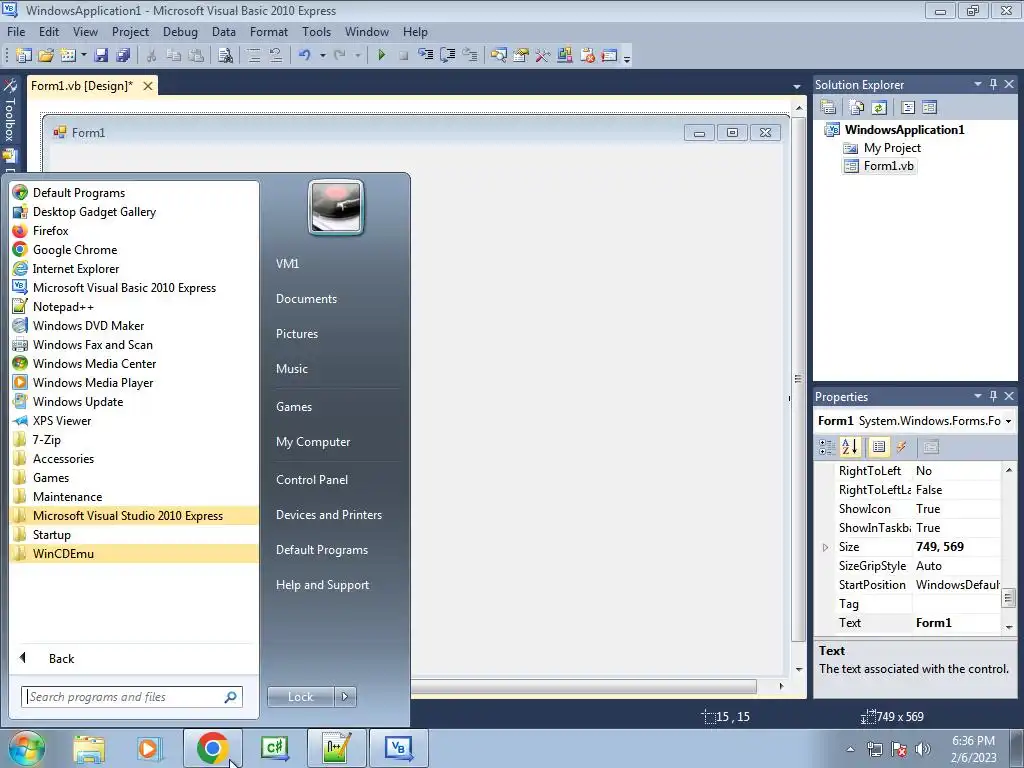Click Show All Files icon in Solution Explorer
This screenshot has height=768, width=1024.
(856, 107)
